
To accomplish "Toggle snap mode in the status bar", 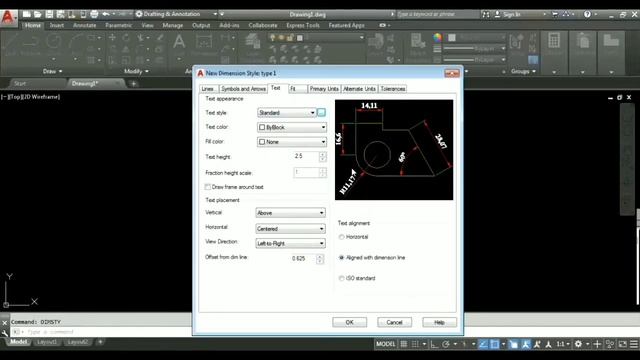I will (x=415, y=344).
